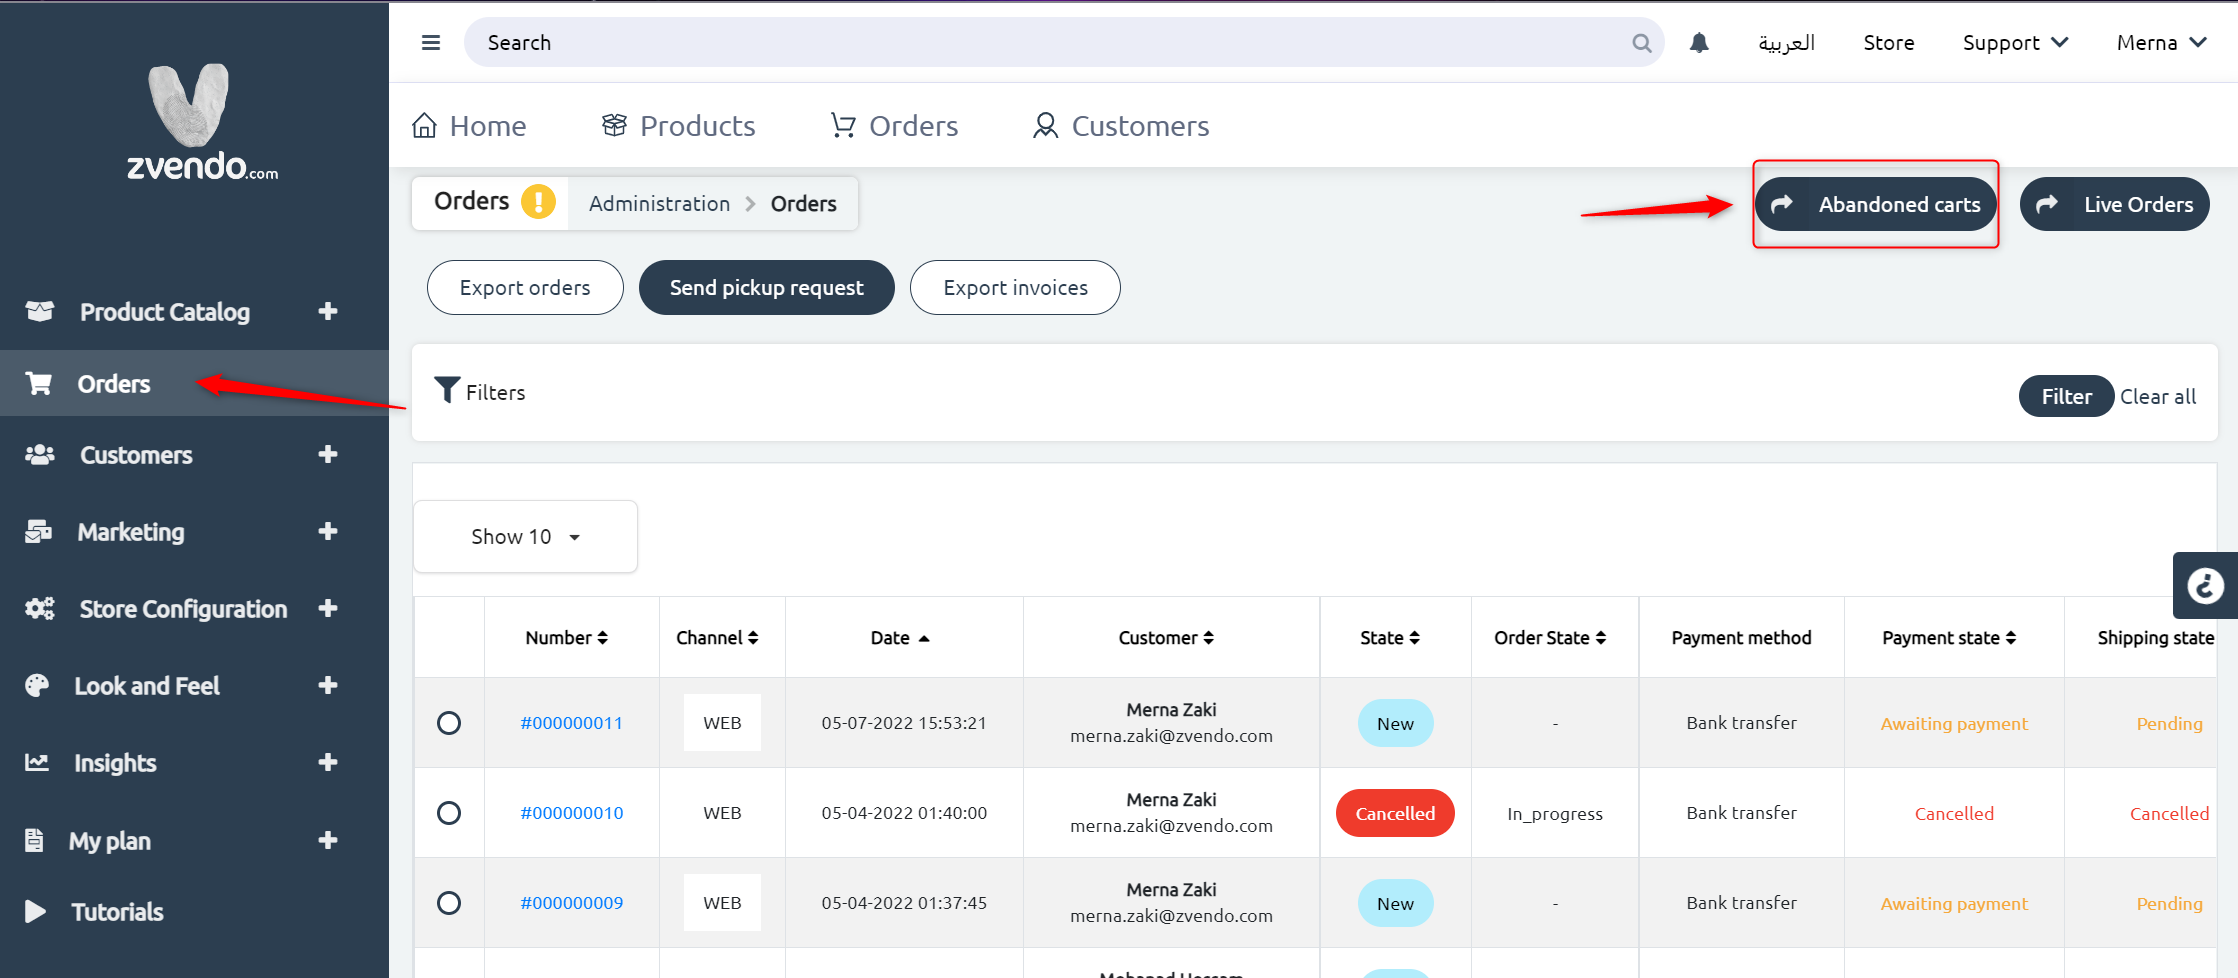Click the My plan document icon
This screenshot has width=2238, height=978.
click(x=34, y=840)
